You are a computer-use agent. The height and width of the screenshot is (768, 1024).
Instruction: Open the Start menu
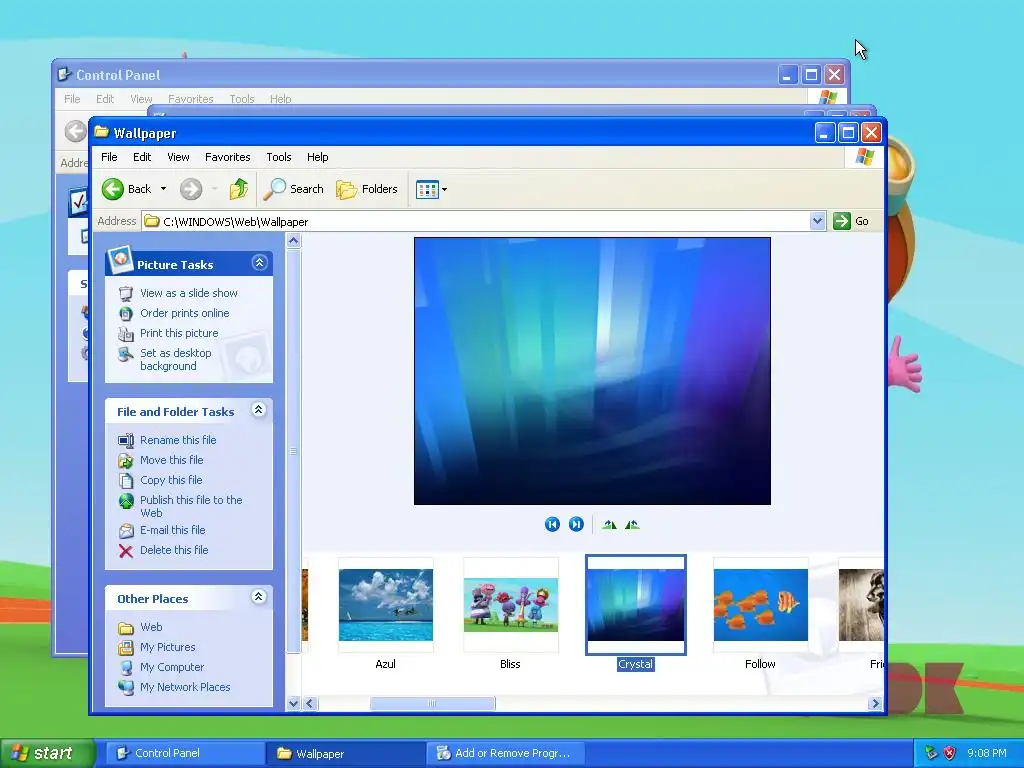click(x=47, y=754)
